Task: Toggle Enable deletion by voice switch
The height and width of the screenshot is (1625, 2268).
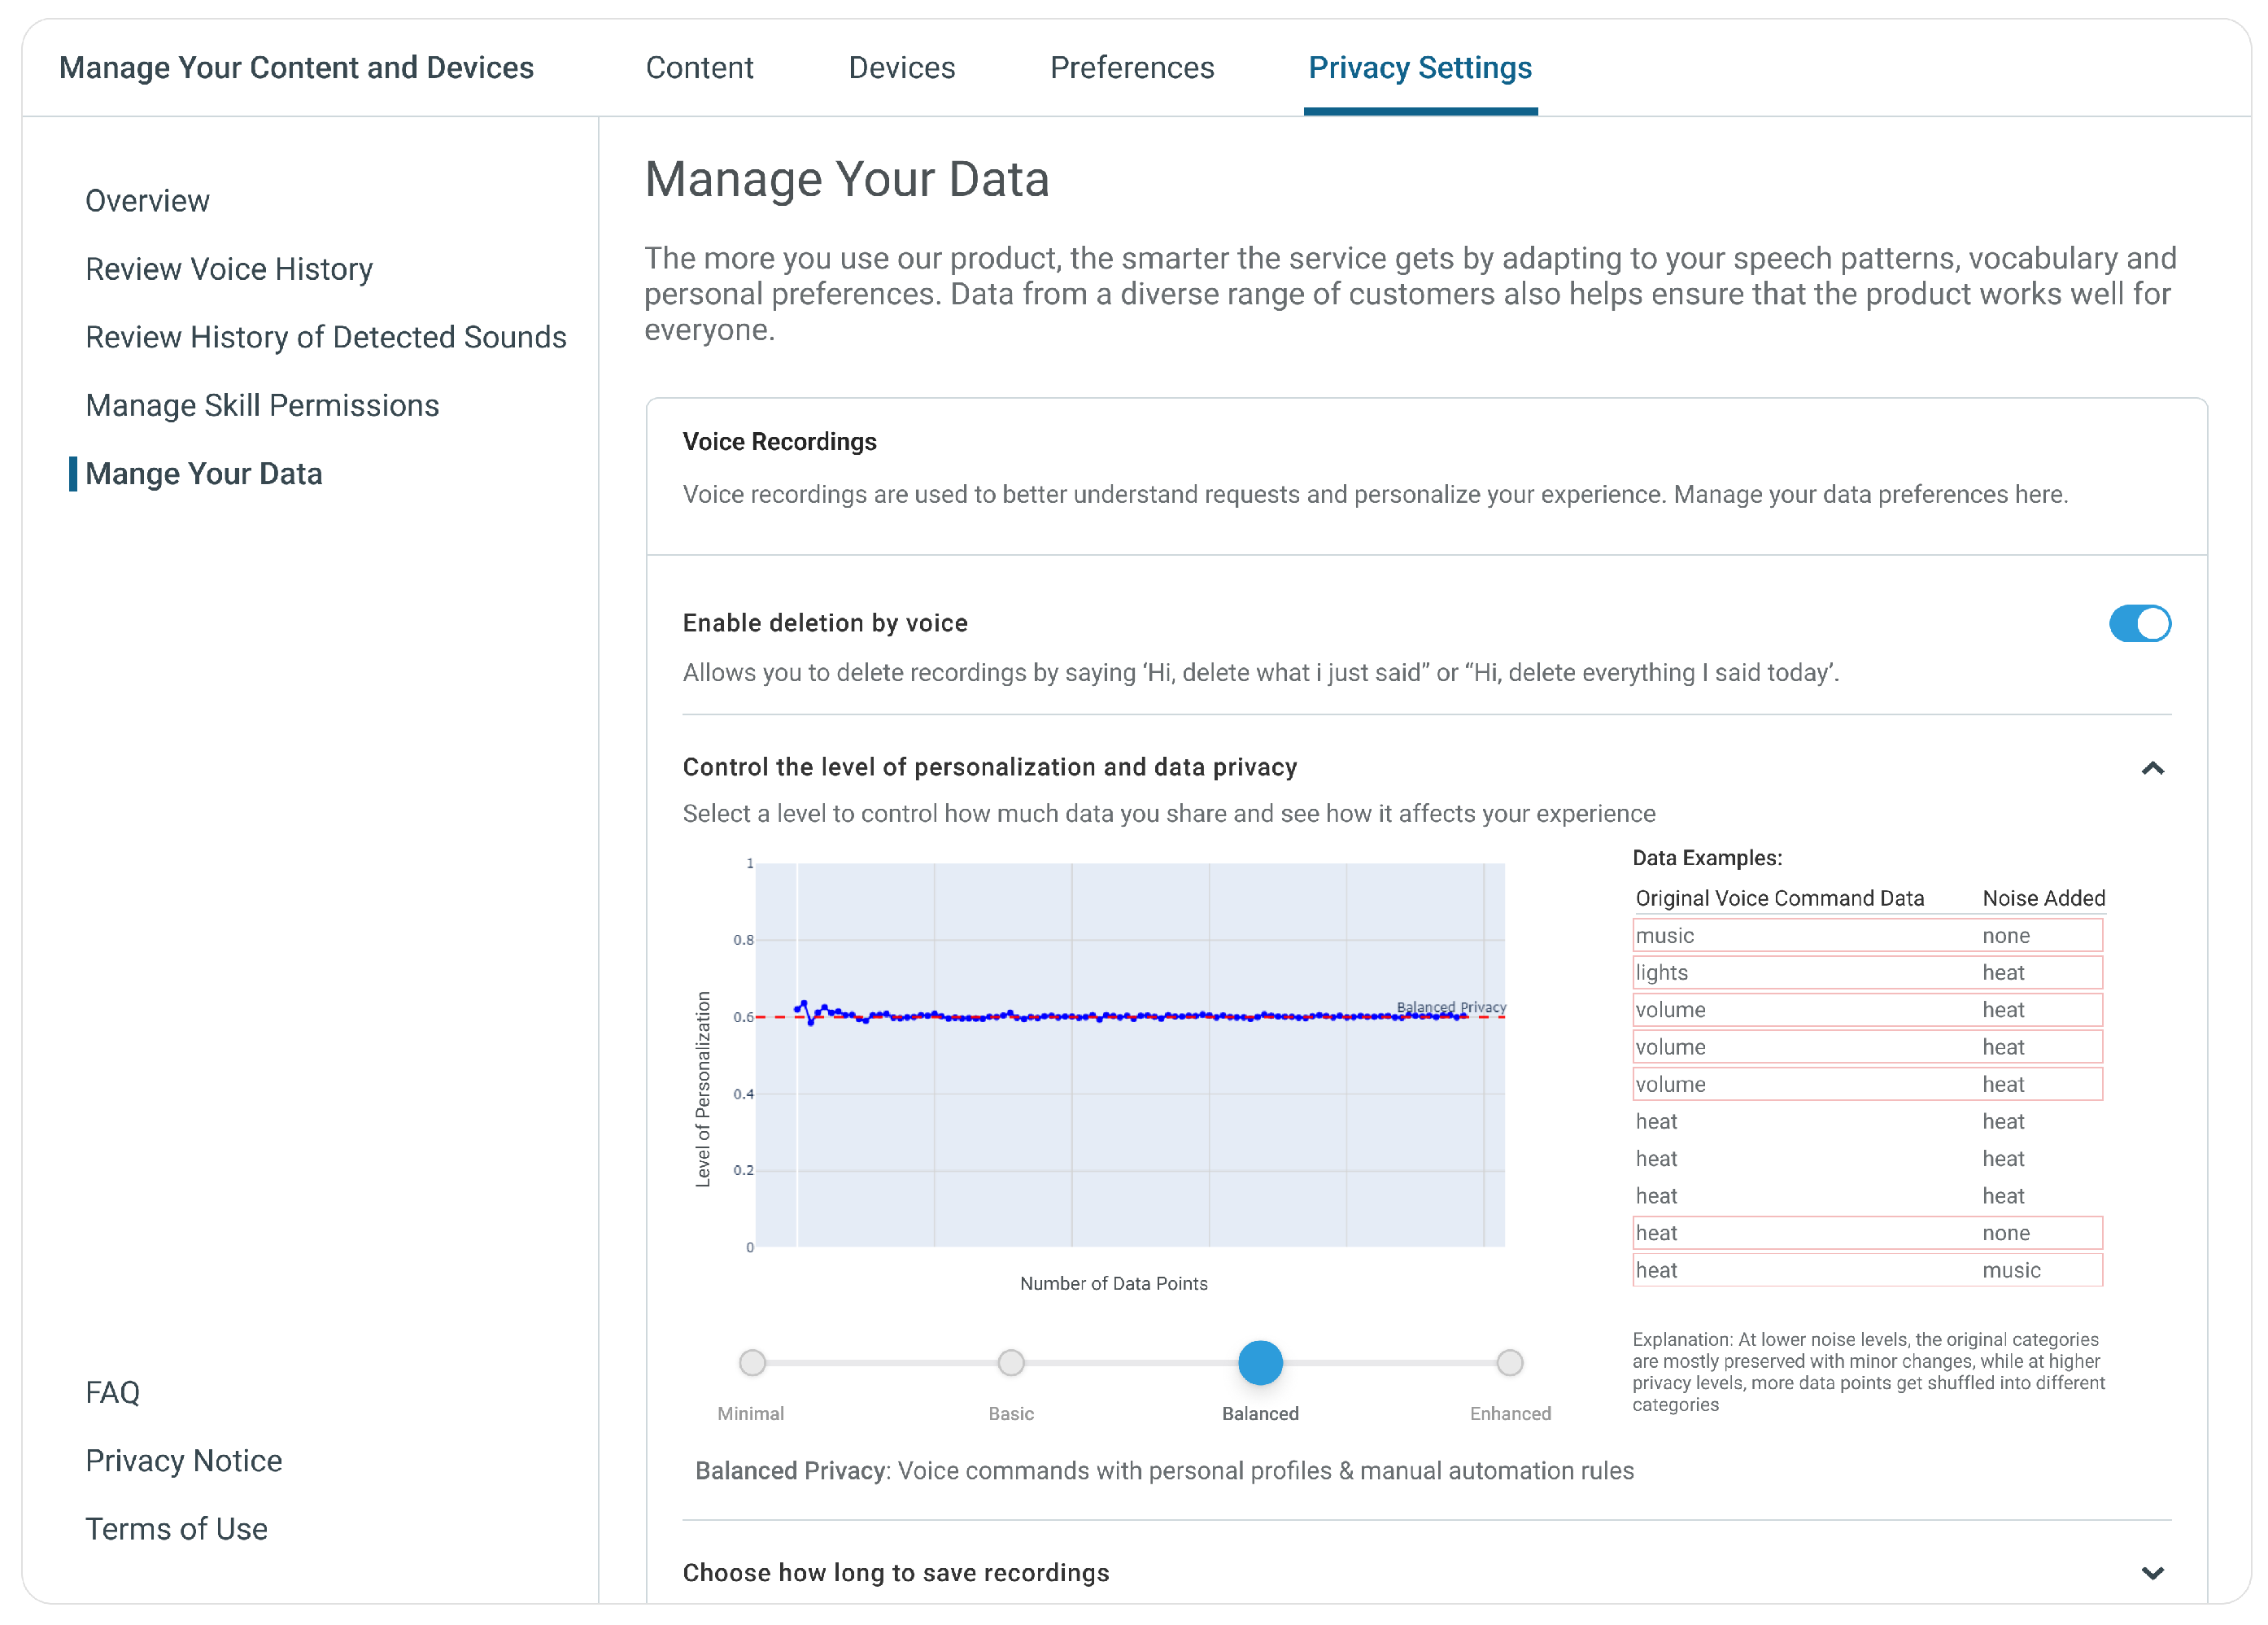Action: pyautogui.click(x=2139, y=623)
